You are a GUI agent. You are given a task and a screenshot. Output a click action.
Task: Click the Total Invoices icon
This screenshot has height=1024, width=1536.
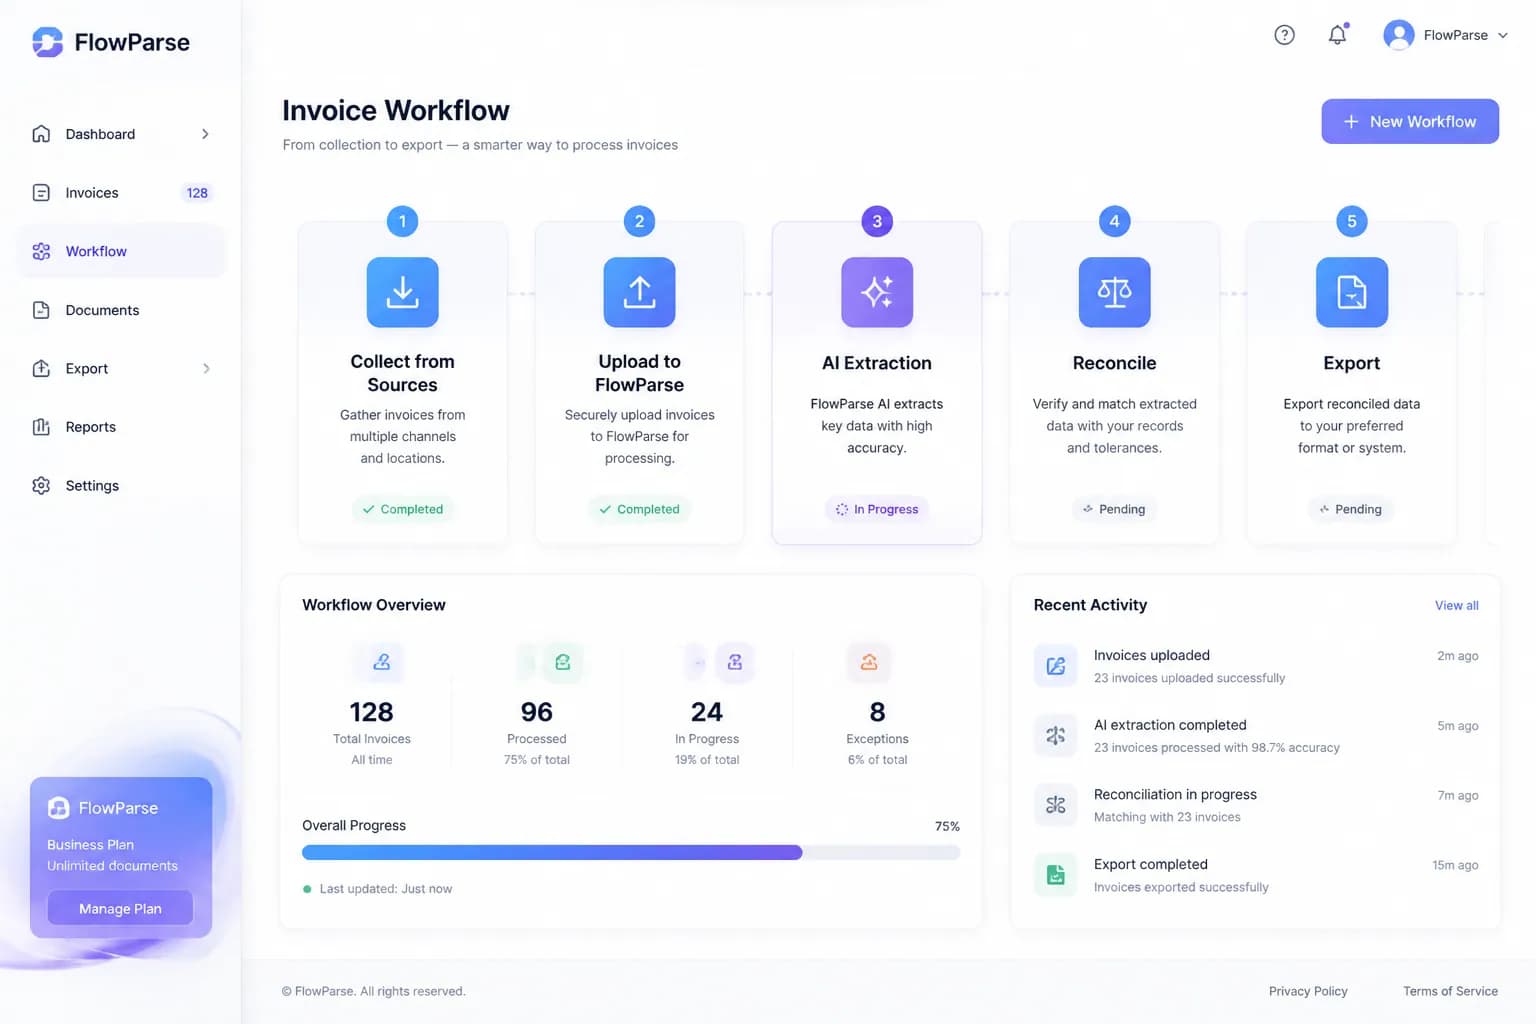point(381,662)
